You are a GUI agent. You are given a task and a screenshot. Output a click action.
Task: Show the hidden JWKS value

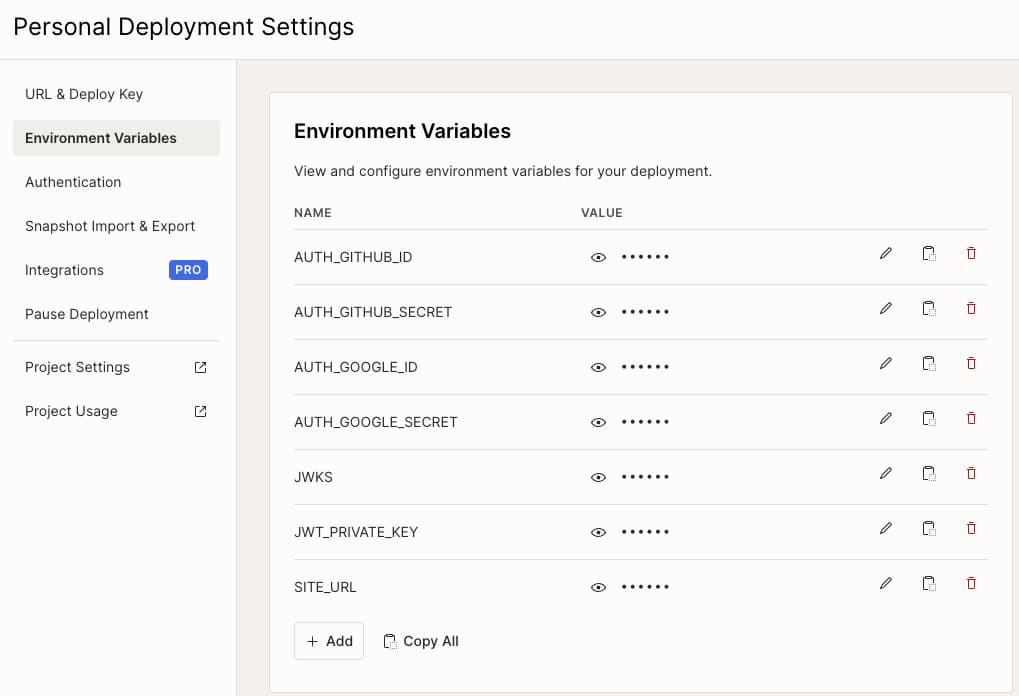[598, 477]
